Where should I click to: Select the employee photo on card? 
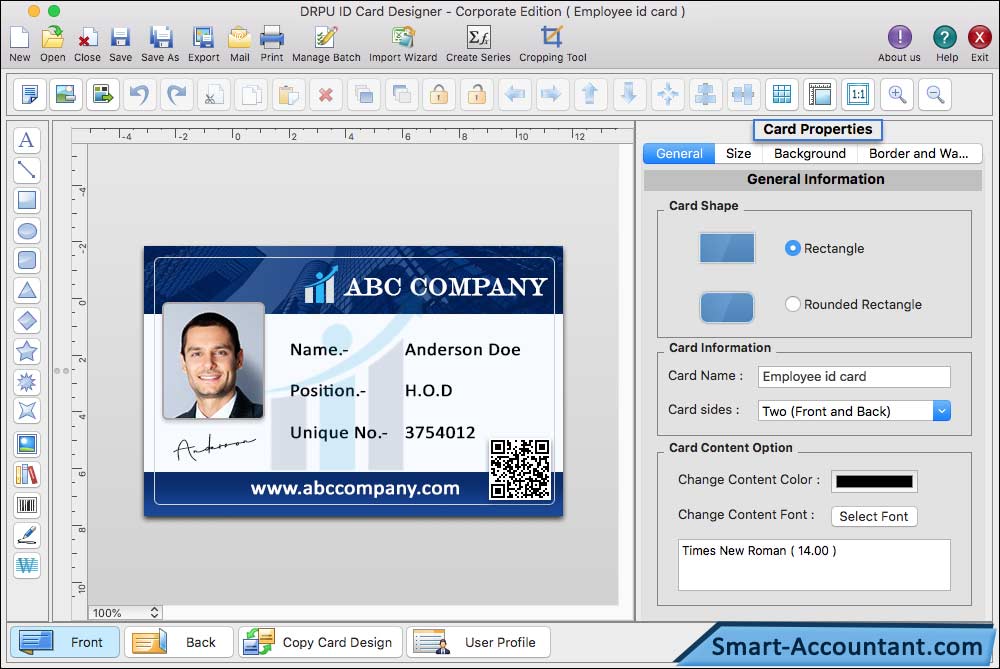click(213, 360)
